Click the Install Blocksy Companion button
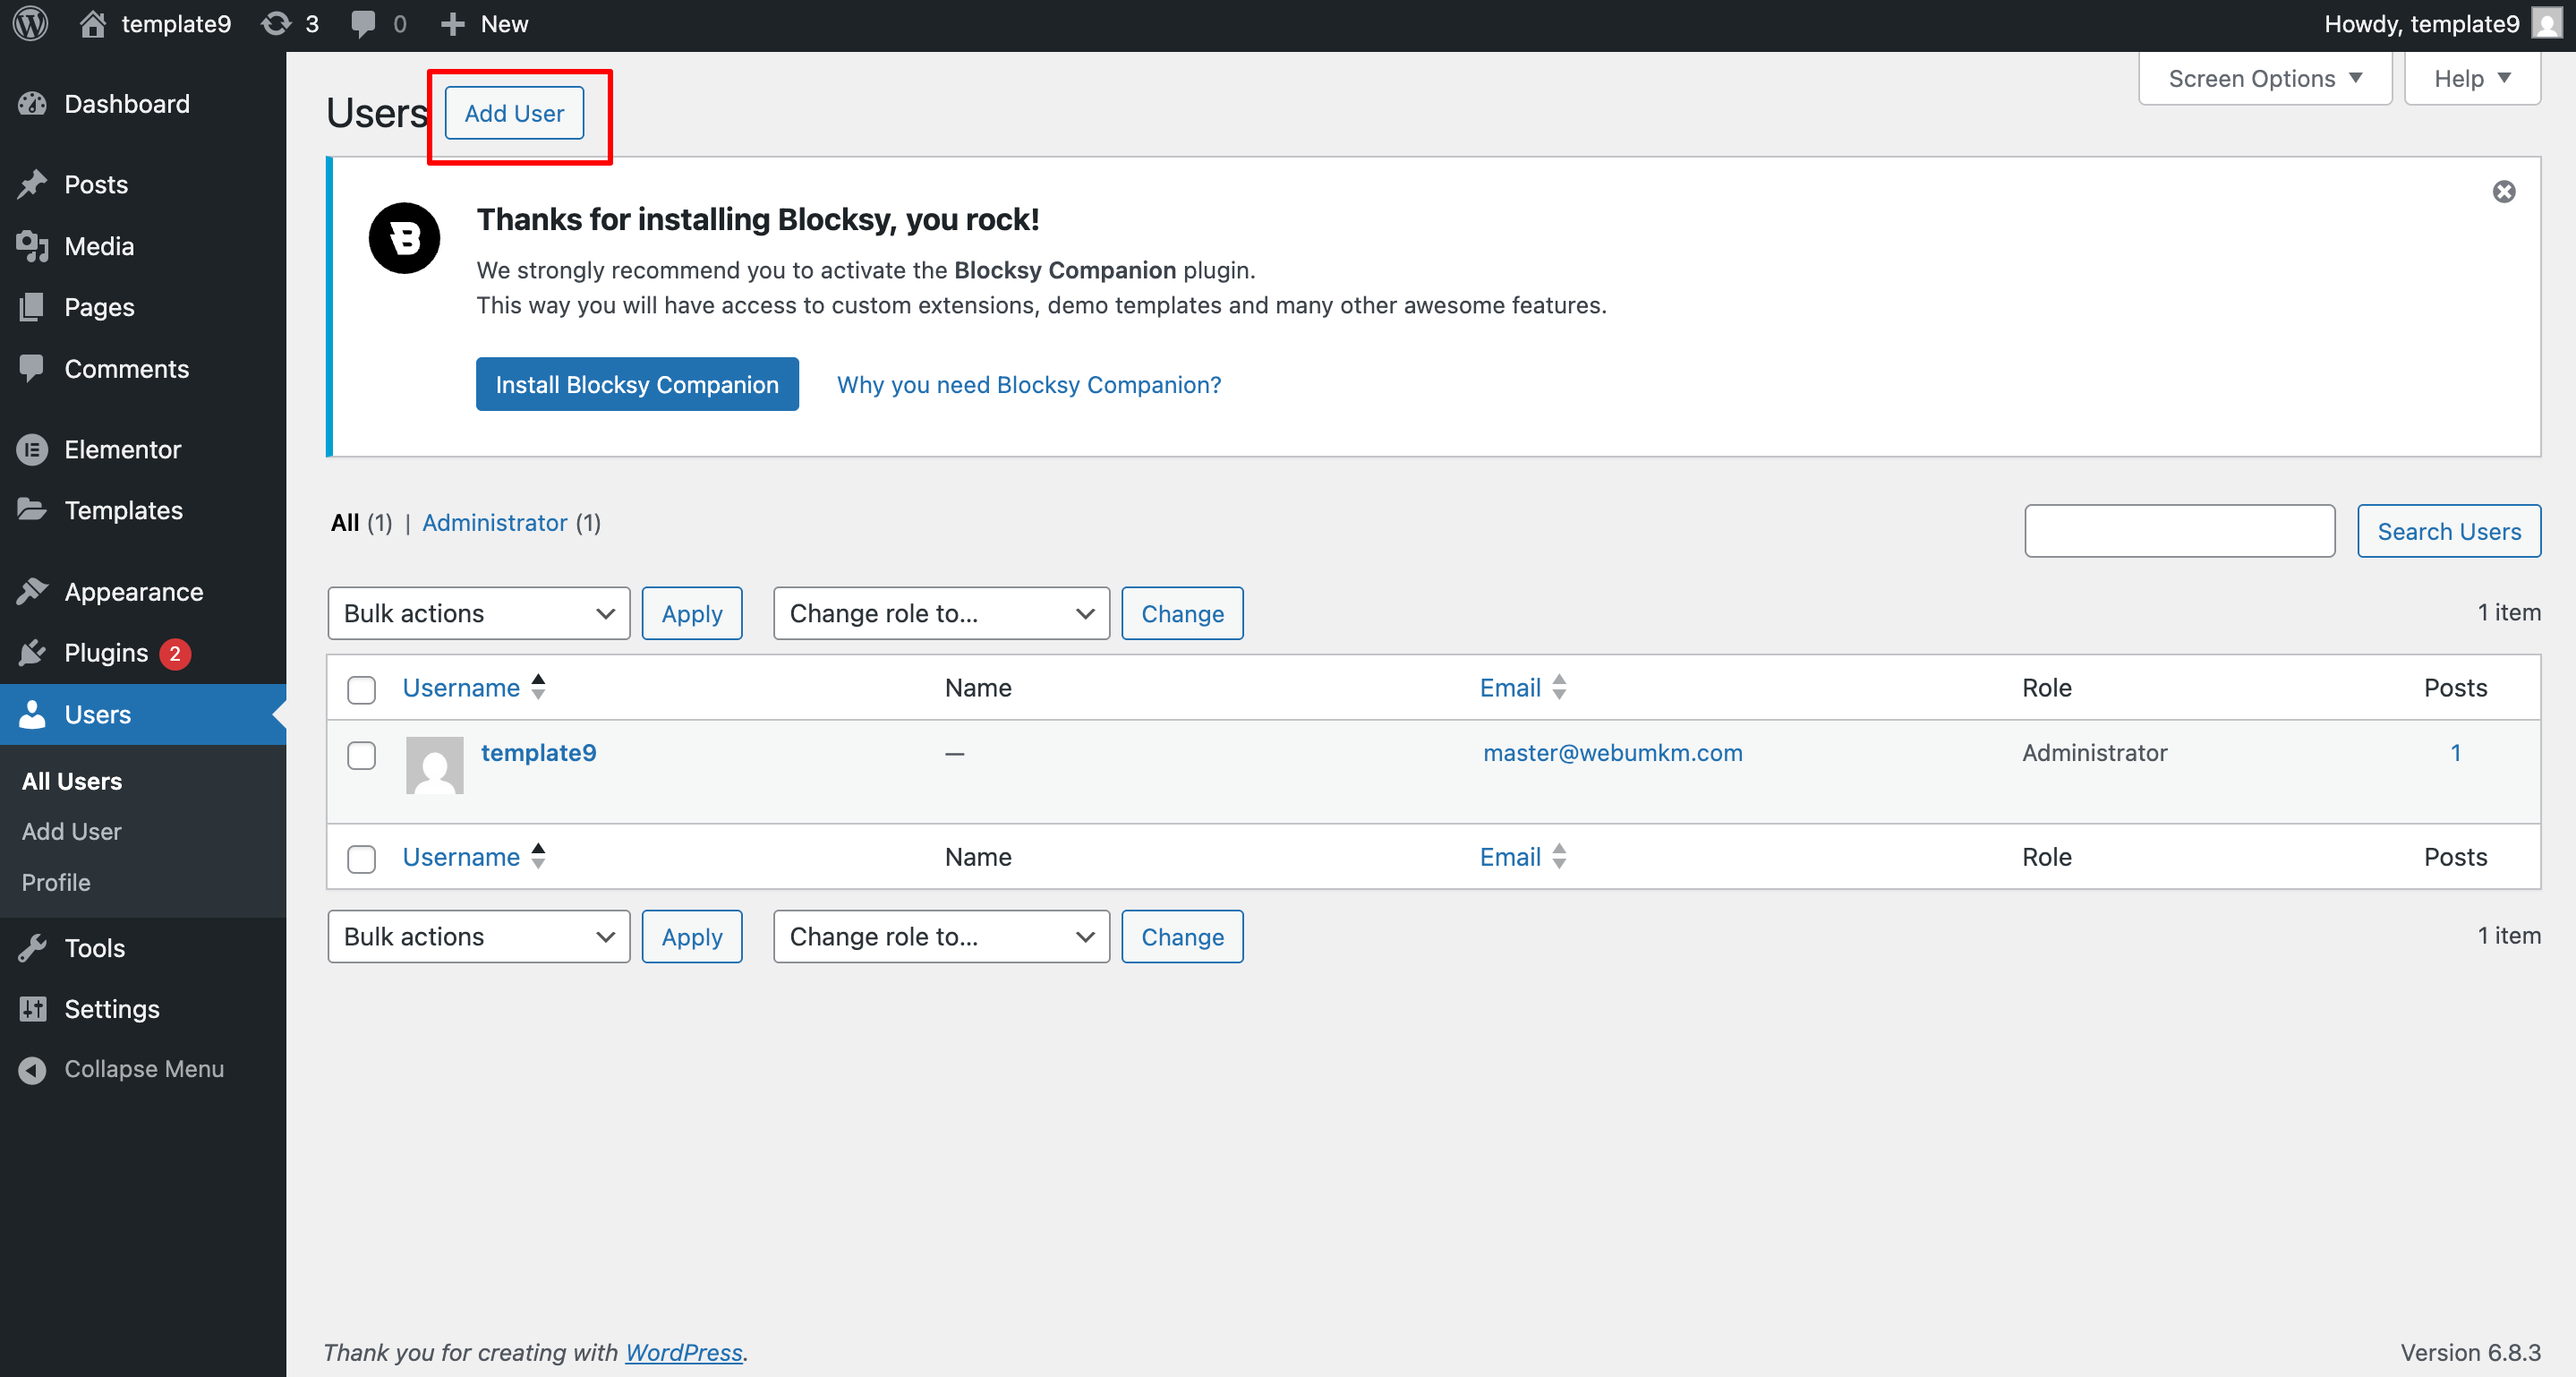The width and height of the screenshot is (2576, 1377). coord(637,384)
